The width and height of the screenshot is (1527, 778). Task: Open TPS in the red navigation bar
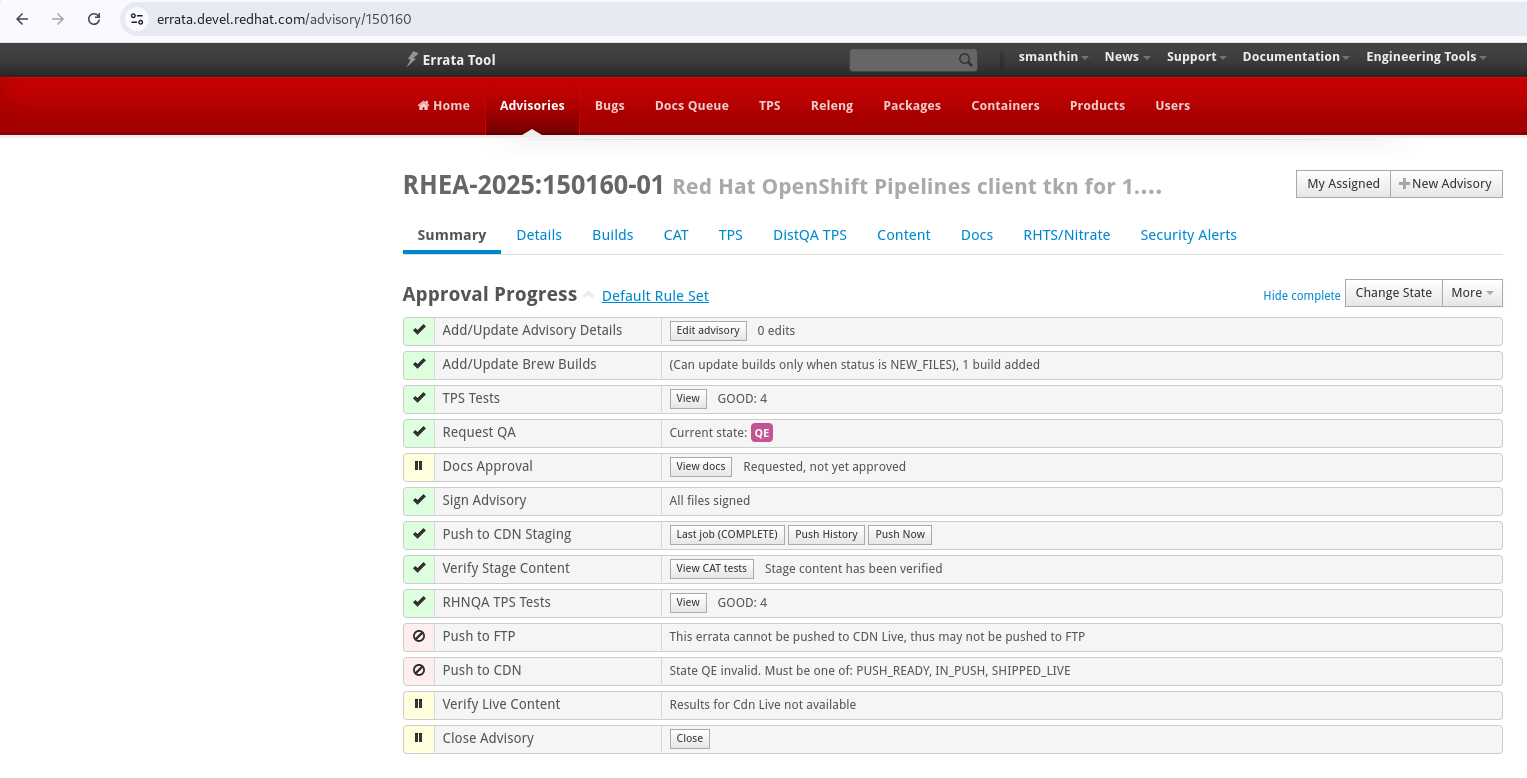coord(770,105)
